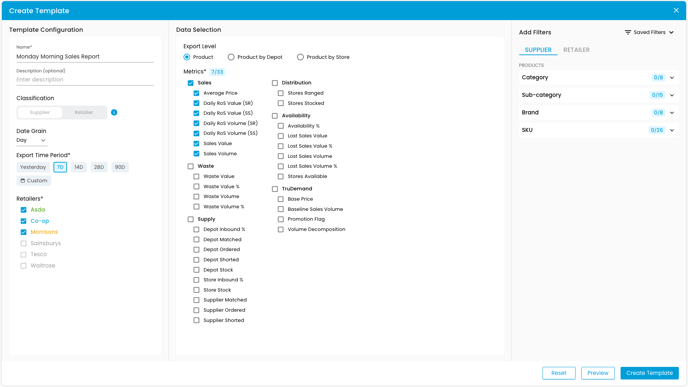Choose the 90D time period

120,167
